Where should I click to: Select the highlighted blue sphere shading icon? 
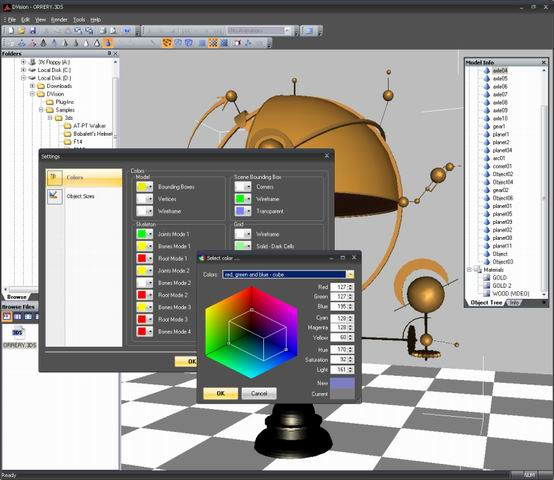(108, 43)
